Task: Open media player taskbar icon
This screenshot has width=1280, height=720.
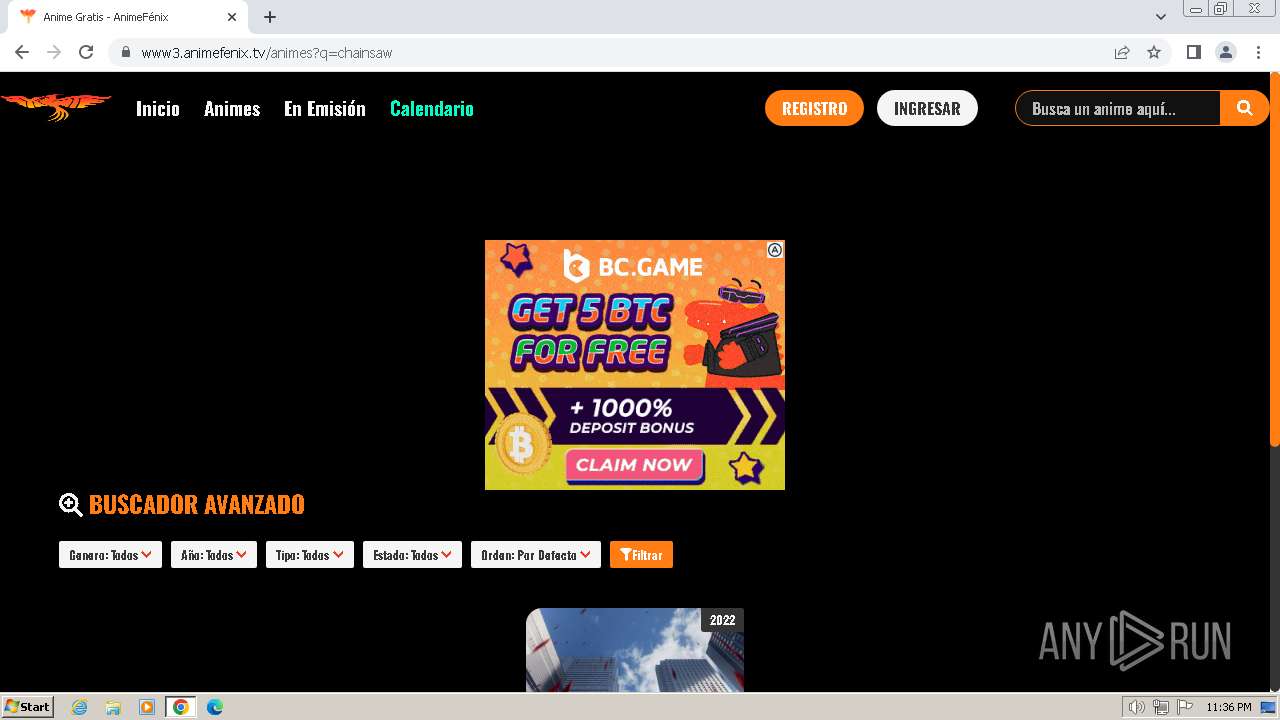Action: coord(147,707)
